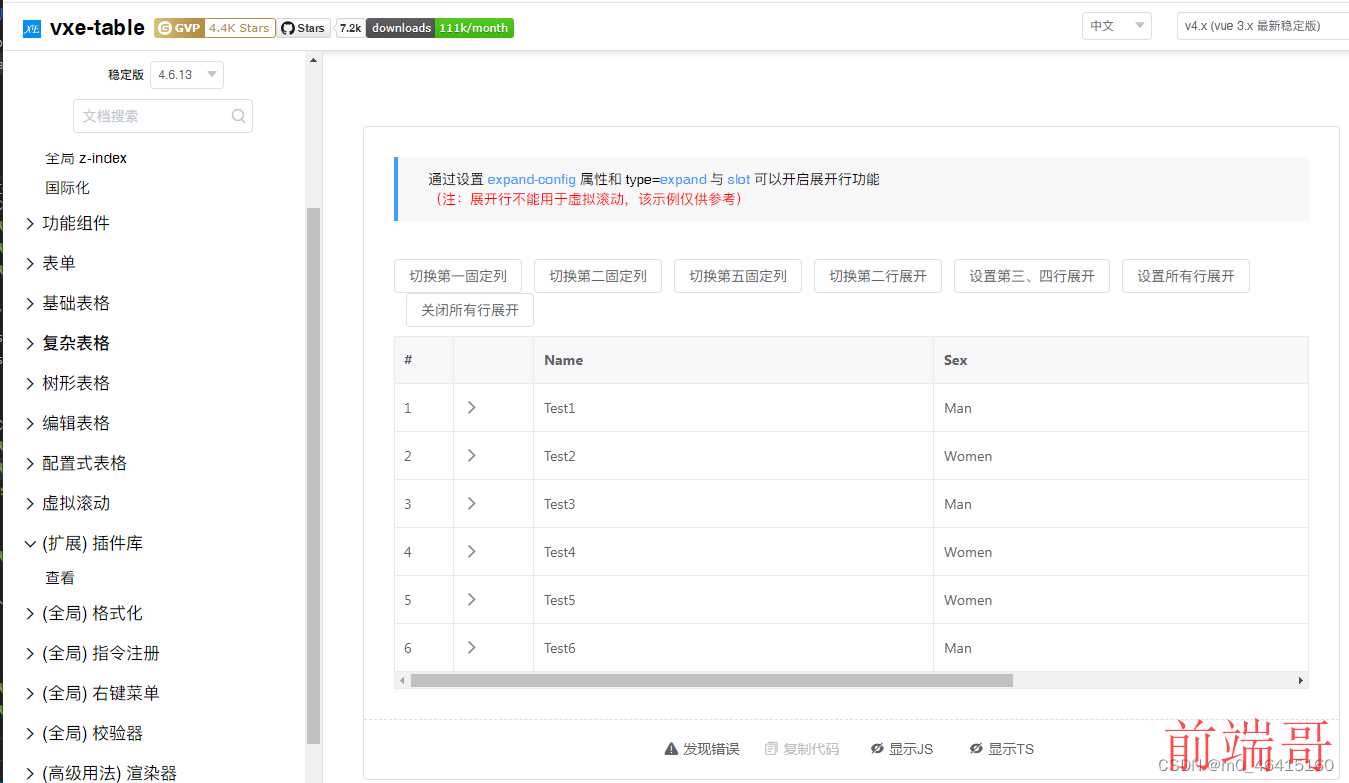Expand the 表单 menu section
Screen dimensions: 1349x783
(x=50, y=264)
